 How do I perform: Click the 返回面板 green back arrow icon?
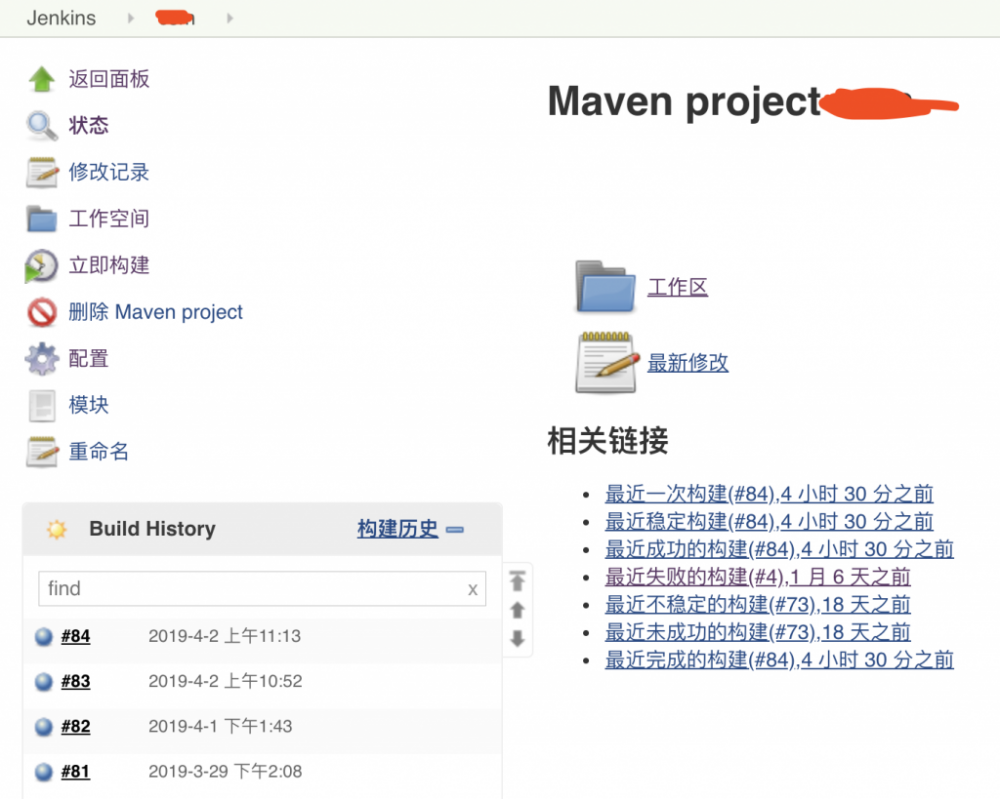pos(40,78)
